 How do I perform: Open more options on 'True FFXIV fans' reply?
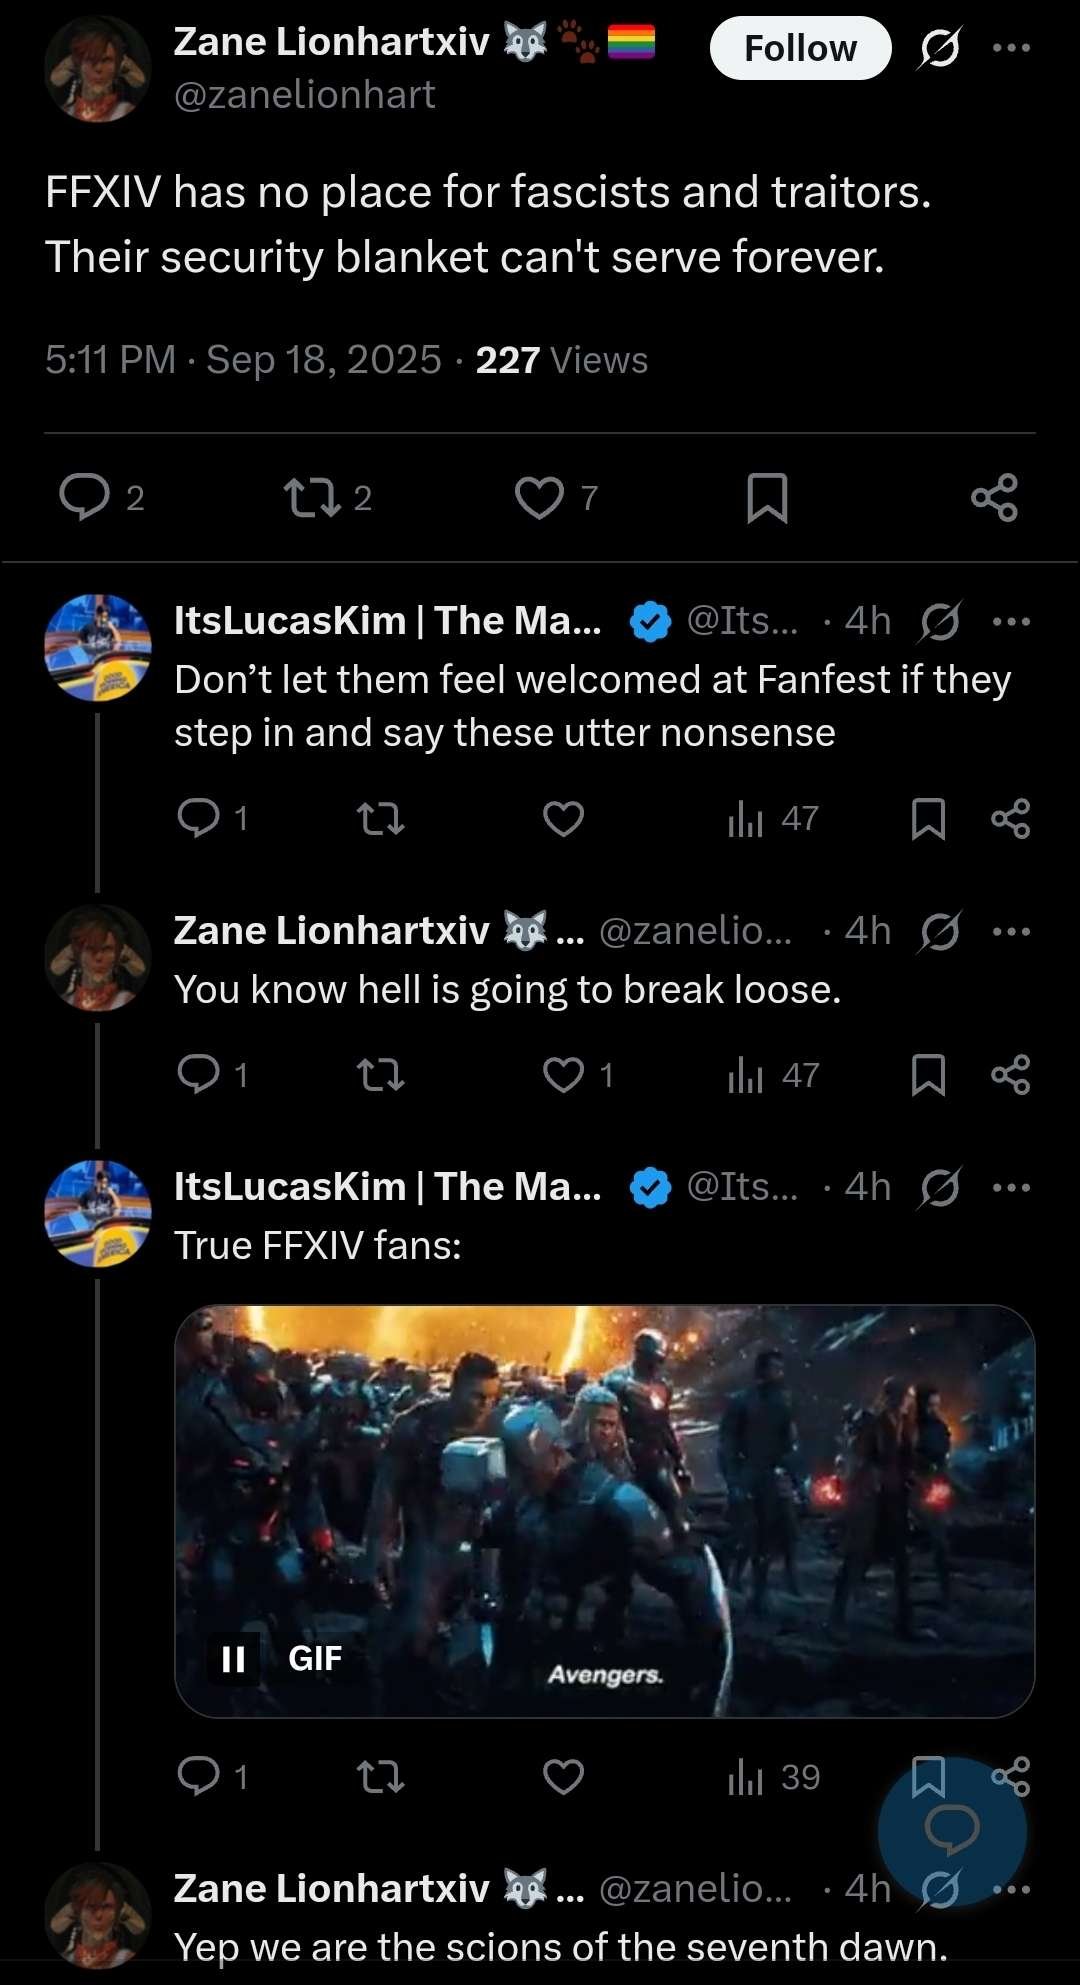coord(1011,1188)
